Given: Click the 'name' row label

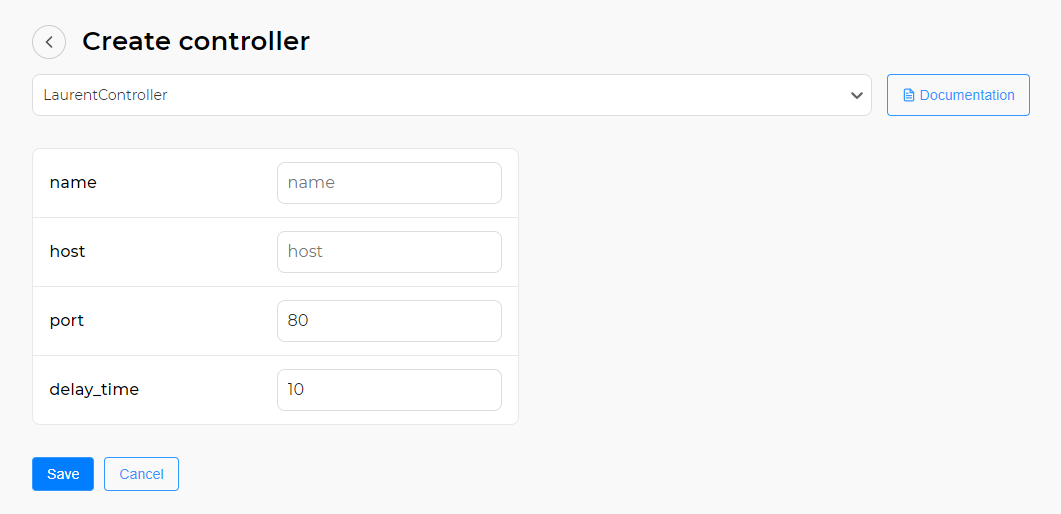Looking at the screenshot, I should click(73, 183).
